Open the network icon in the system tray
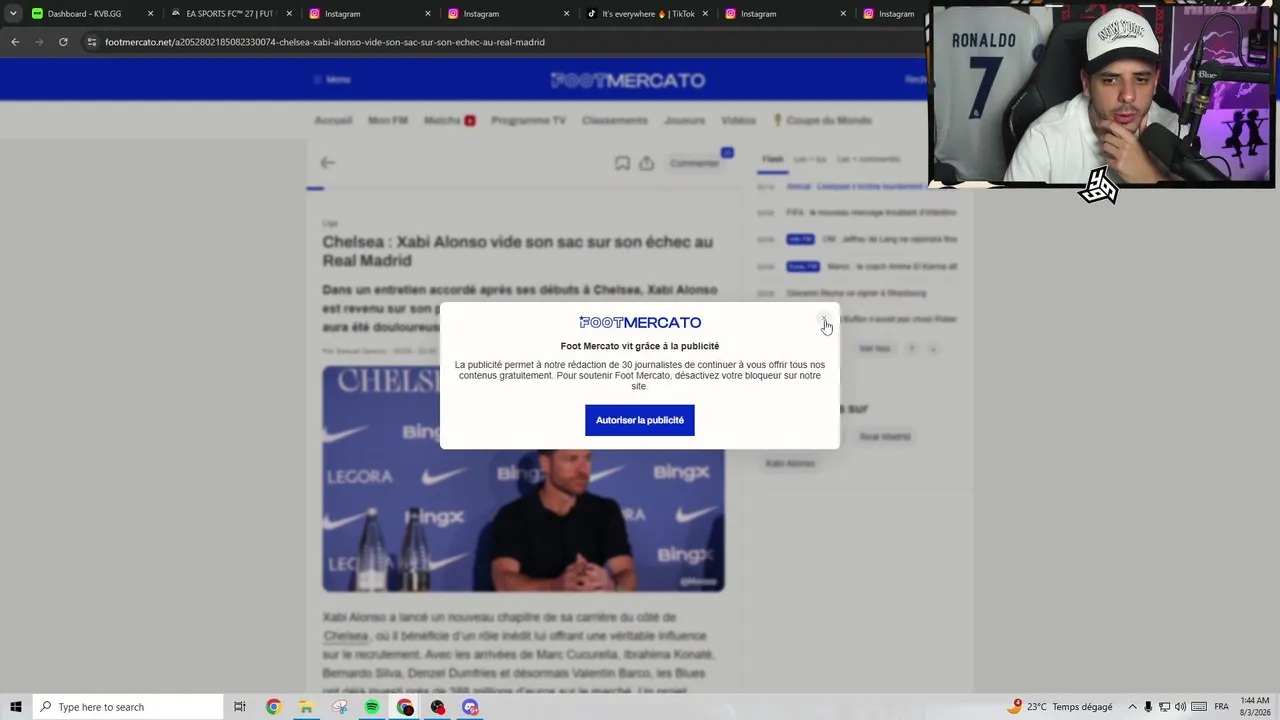Screen dimensions: 1280x720 point(1164,707)
